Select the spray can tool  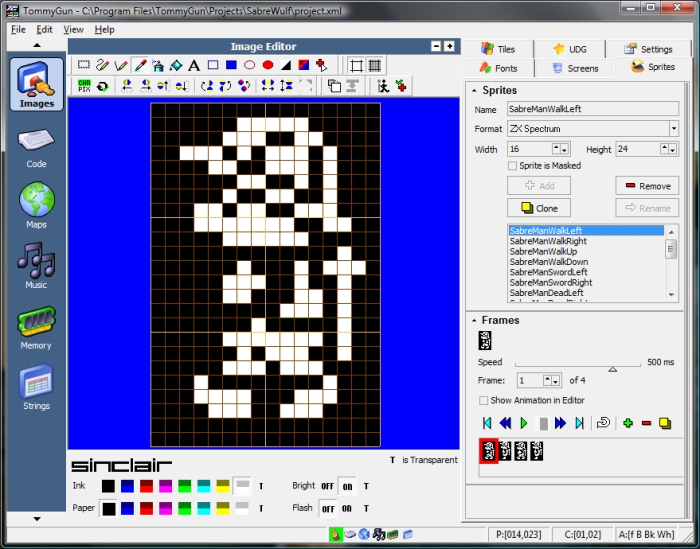click(158, 65)
